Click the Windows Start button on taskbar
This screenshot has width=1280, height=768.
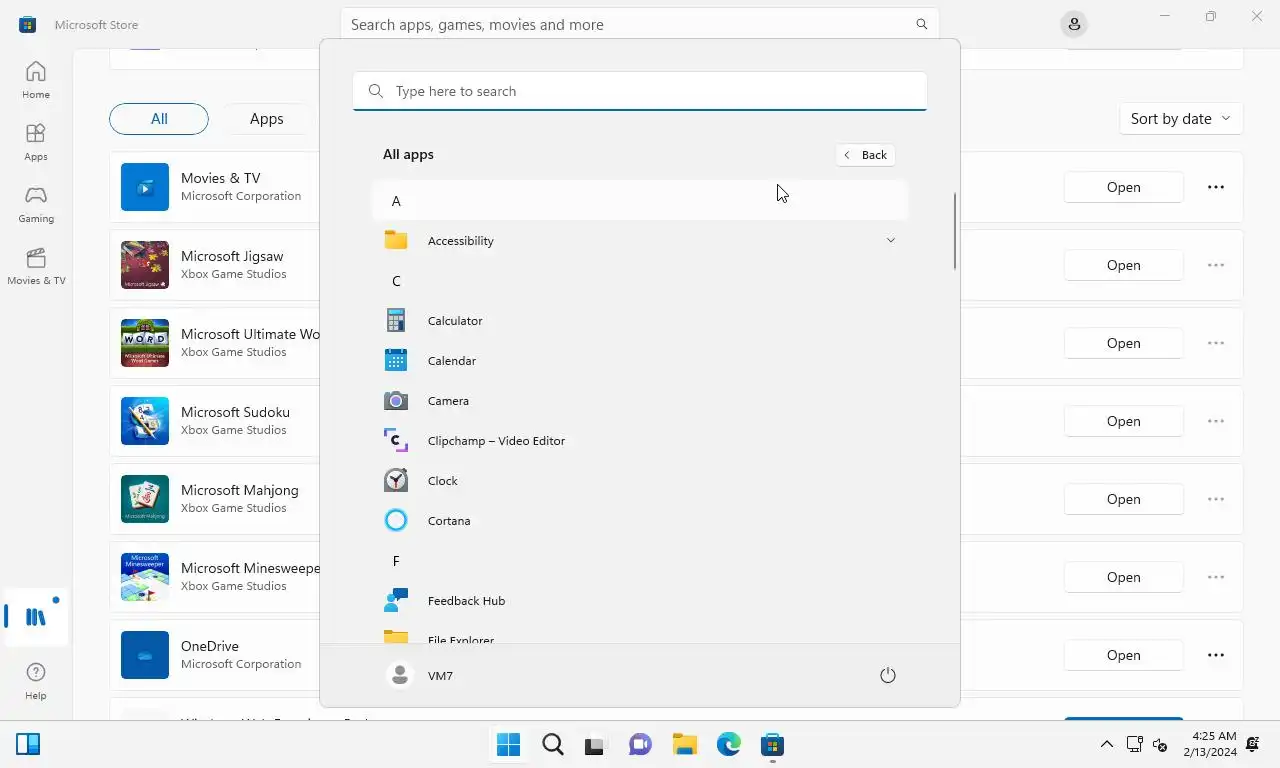508,744
